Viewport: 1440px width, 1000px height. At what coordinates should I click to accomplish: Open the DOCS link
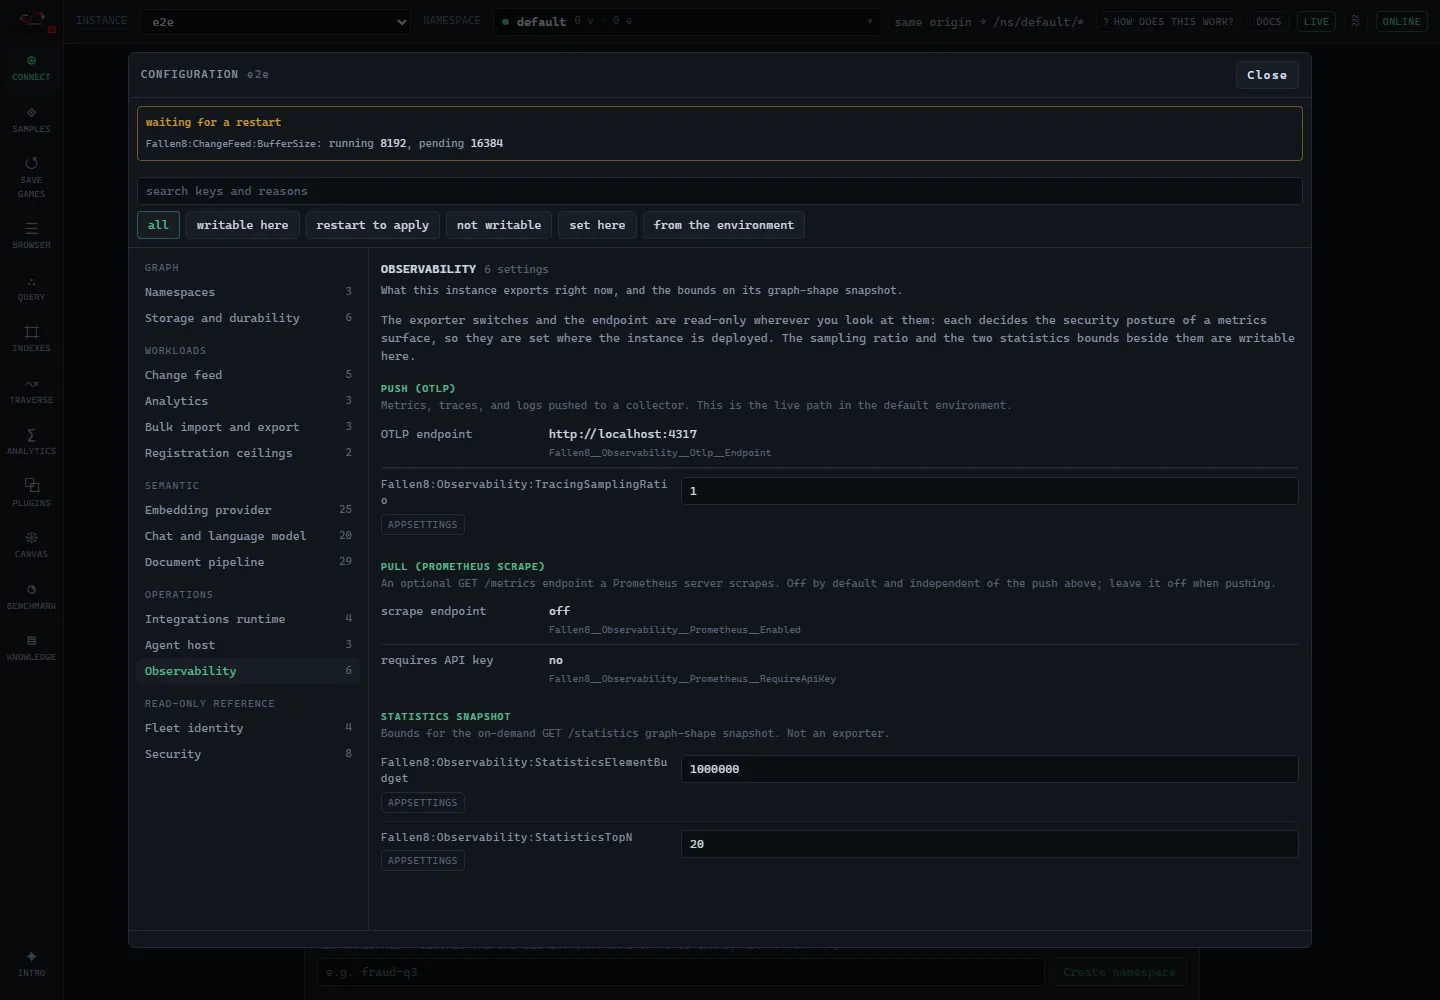click(1268, 21)
